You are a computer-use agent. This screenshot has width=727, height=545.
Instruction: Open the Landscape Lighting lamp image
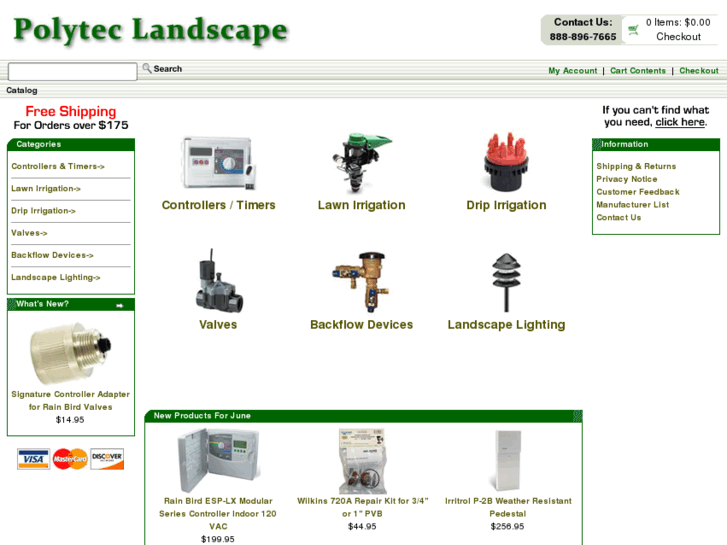pyautogui.click(x=506, y=282)
